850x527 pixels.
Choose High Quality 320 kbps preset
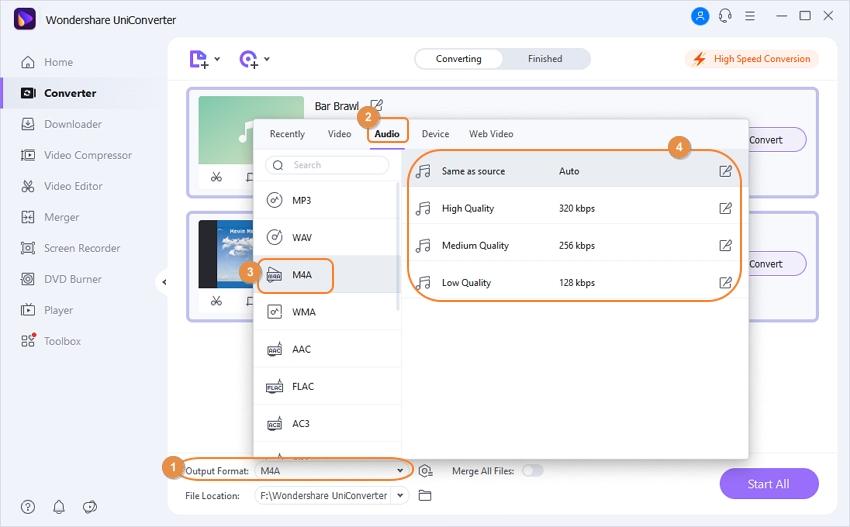(575, 208)
